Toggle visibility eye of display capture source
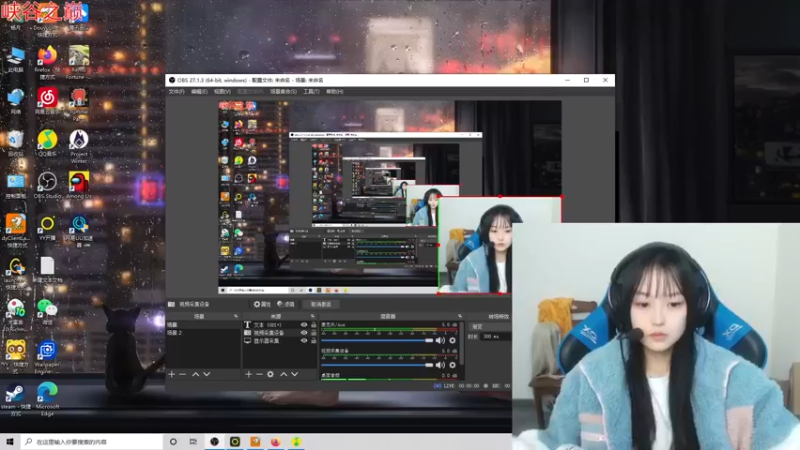This screenshot has height=450, width=800. coord(304,341)
